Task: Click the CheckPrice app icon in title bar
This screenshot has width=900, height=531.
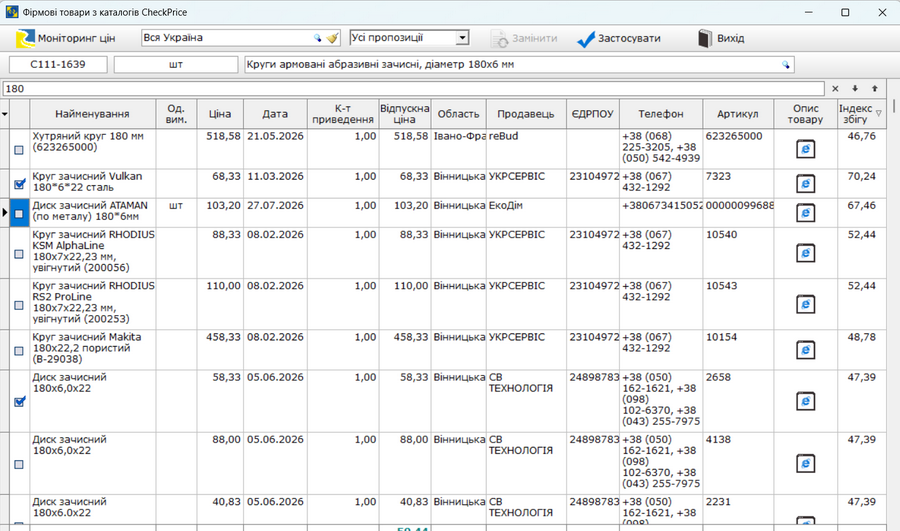Action: click(x=11, y=12)
